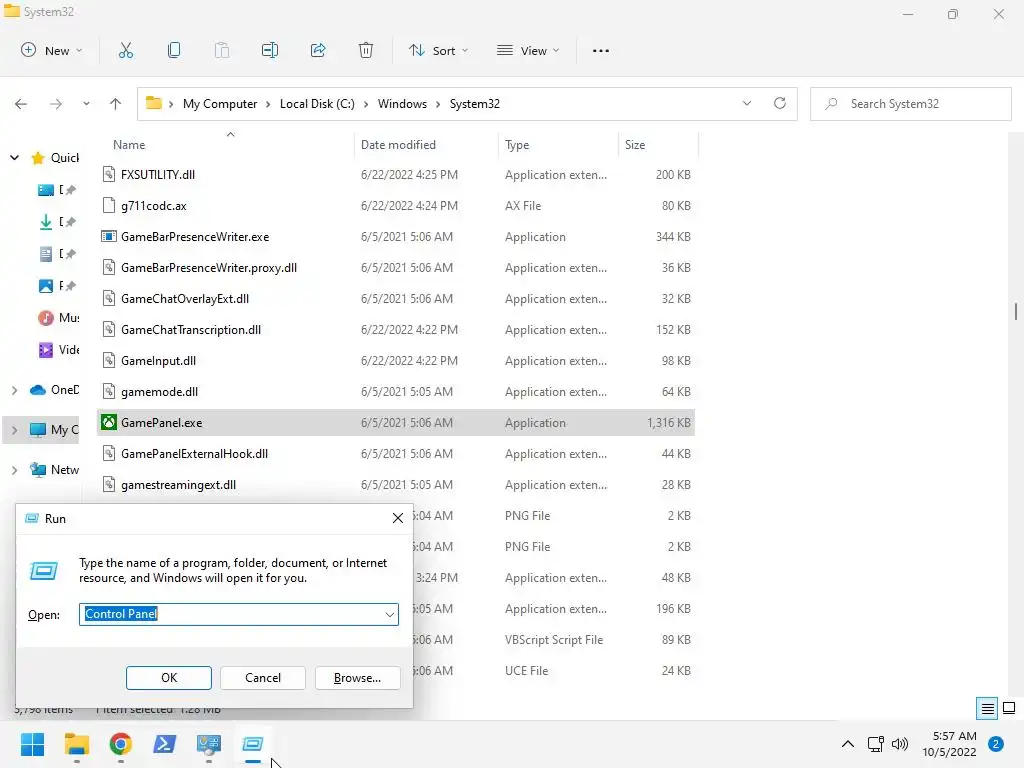Click the Copy icon in toolbar
The height and width of the screenshot is (768, 1024).
(174, 50)
